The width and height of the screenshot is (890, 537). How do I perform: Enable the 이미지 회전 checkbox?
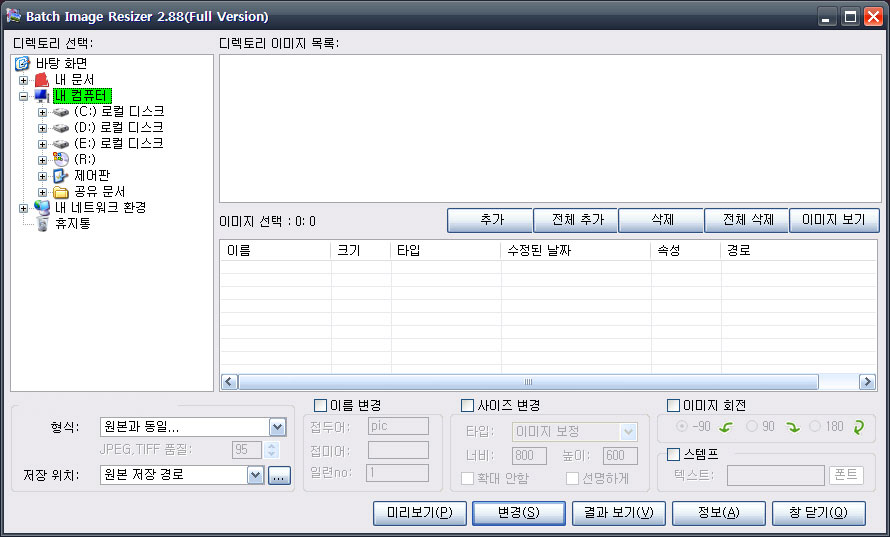673,405
